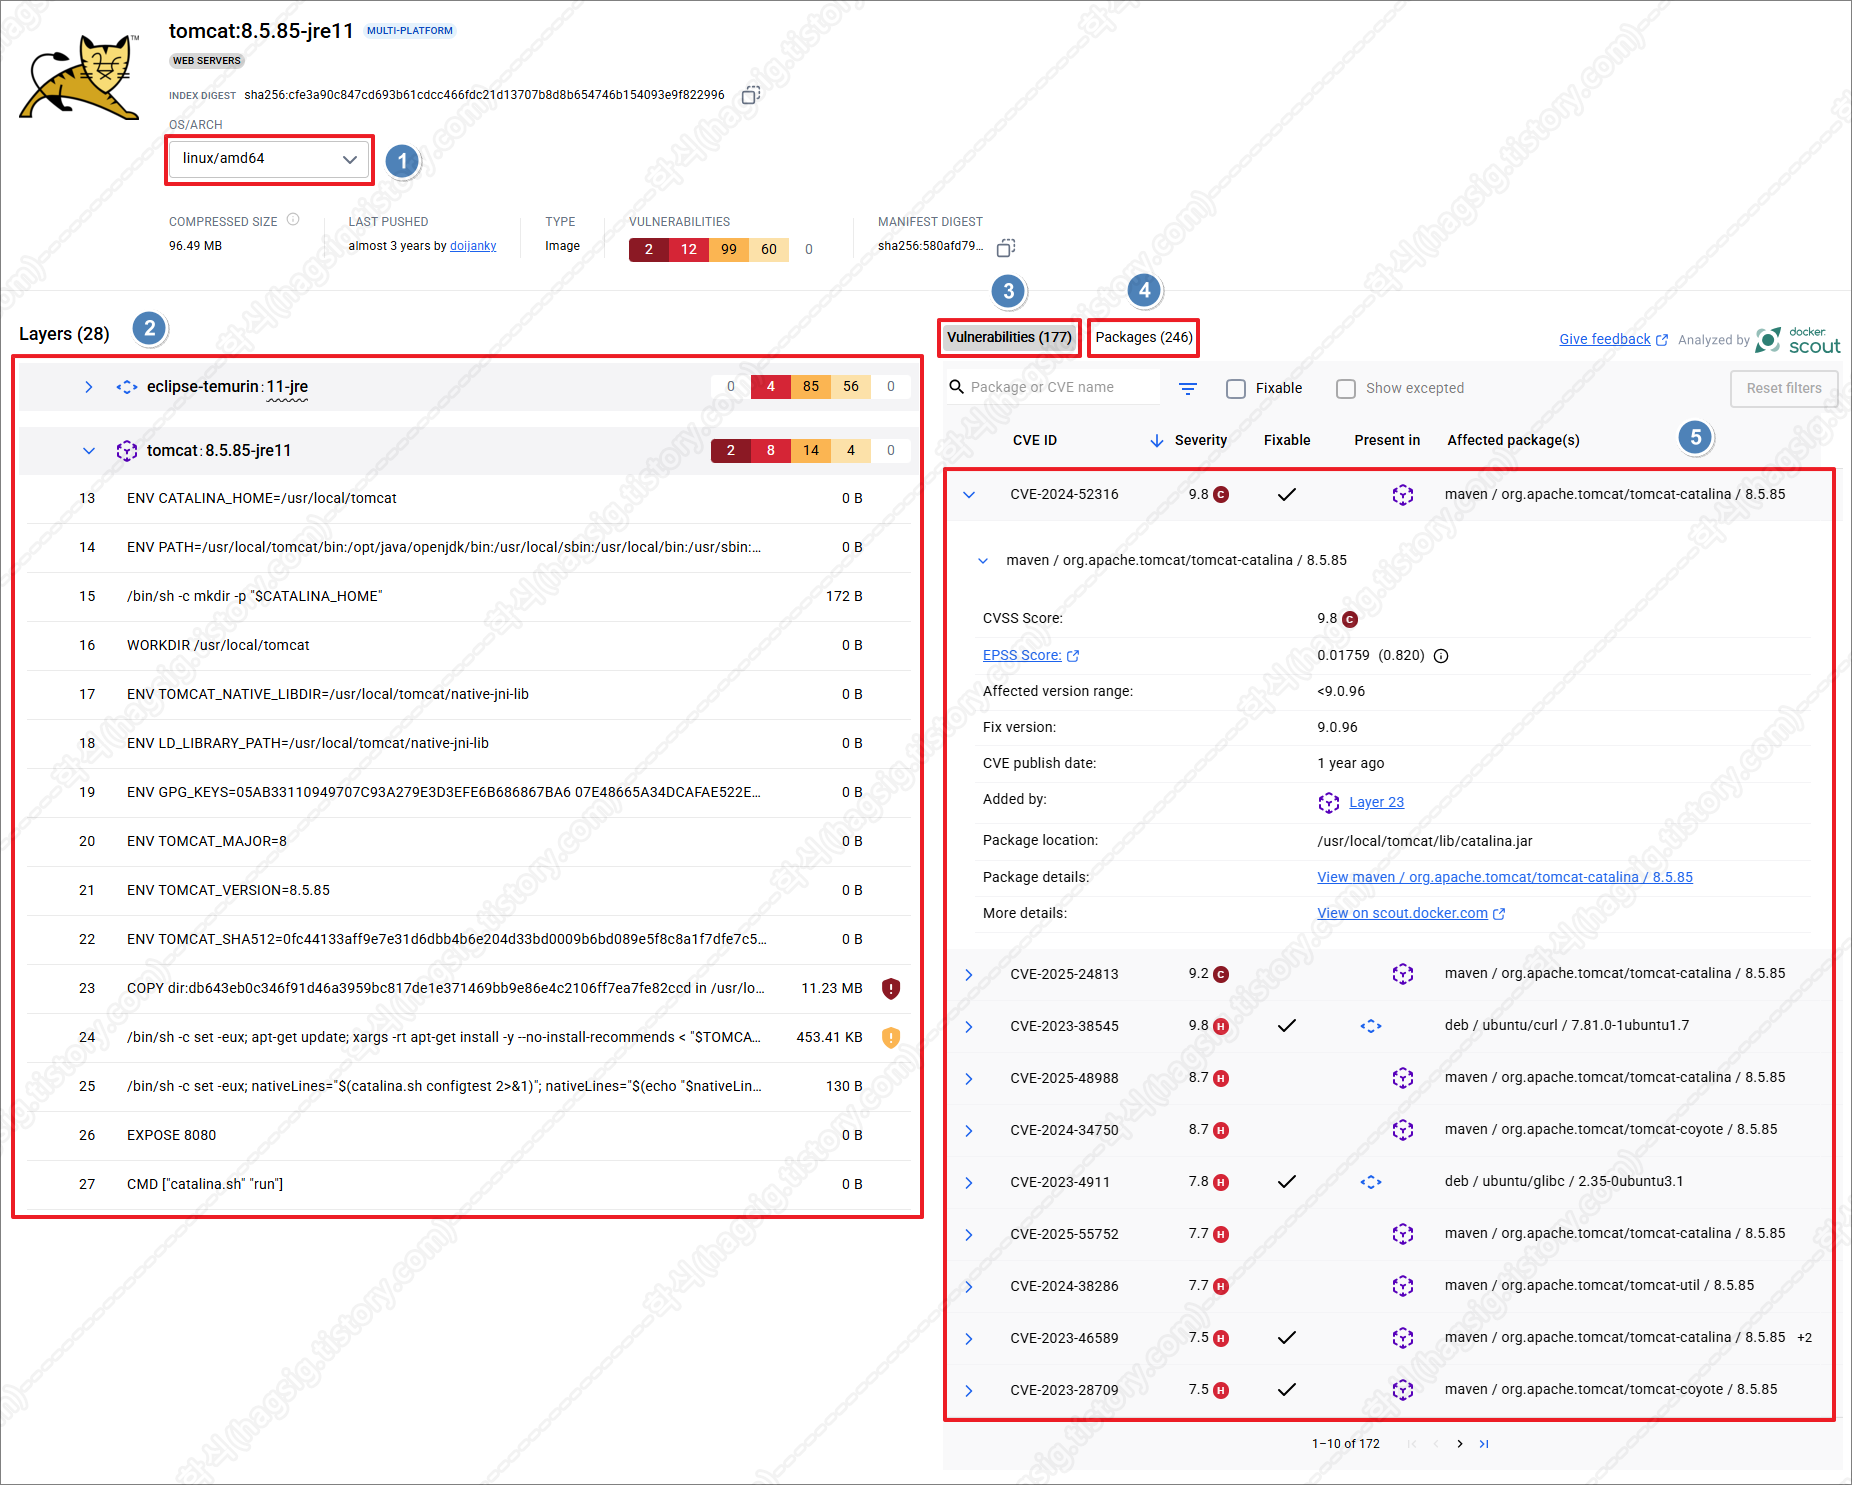Viewport: 1852px width, 1485px height.
Task: Click the search magnifier icon
Action: click(x=957, y=387)
